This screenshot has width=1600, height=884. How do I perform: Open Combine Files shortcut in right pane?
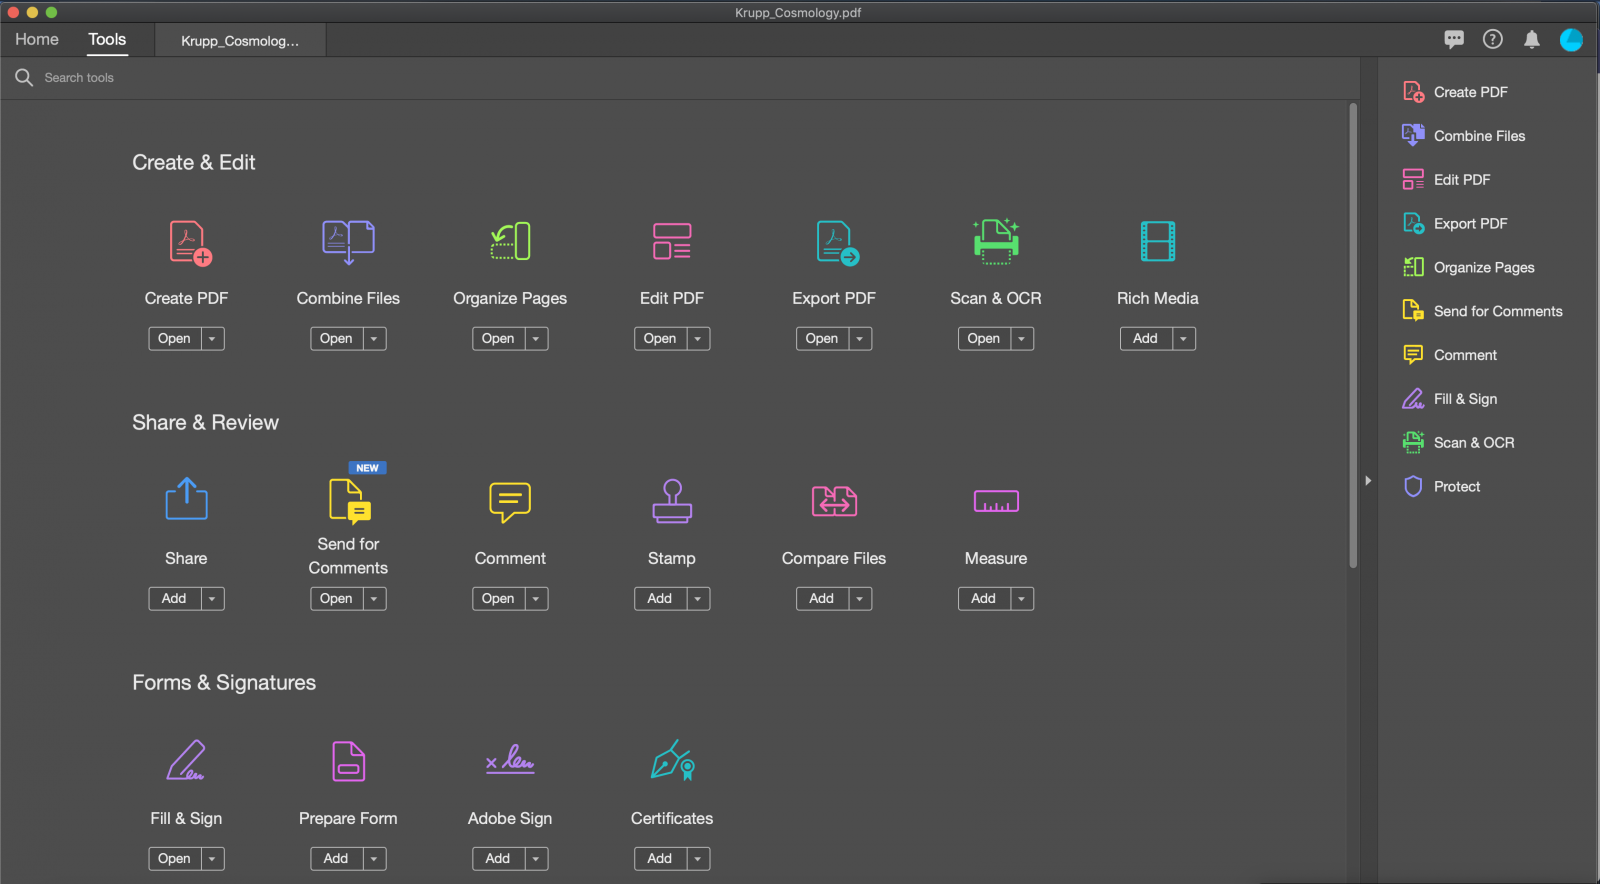coord(1463,136)
